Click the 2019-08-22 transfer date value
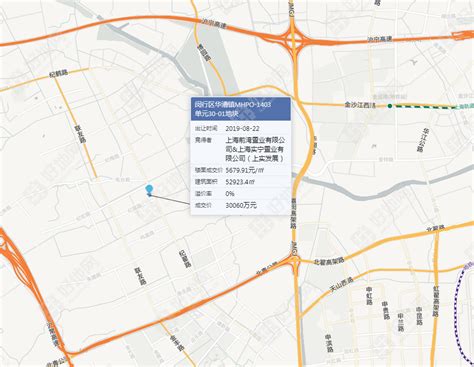Screen dimensions: 474x367 click(x=242, y=129)
